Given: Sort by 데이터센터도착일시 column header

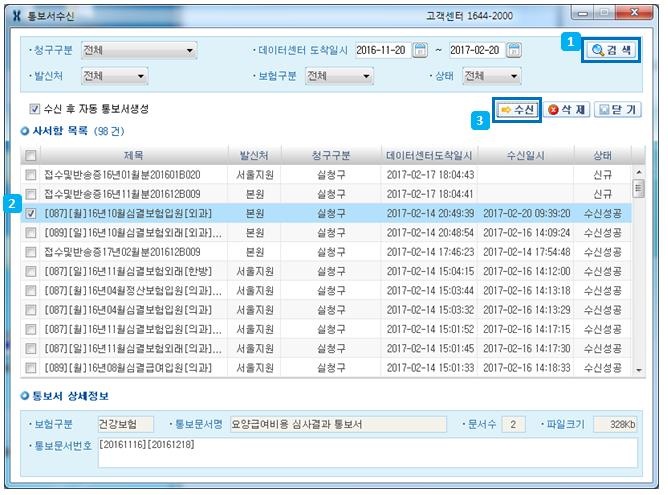Looking at the screenshot, I should click(x=429, y=155).
